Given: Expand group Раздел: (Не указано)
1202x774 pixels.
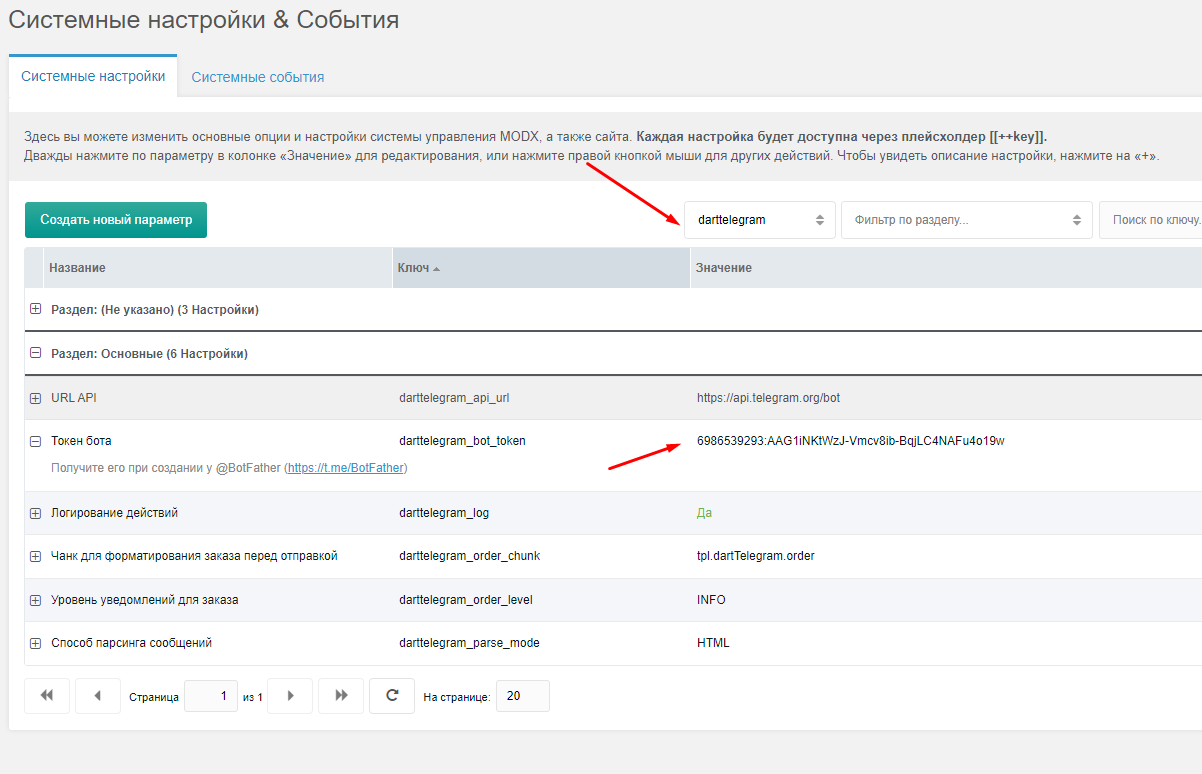Looking at the screenshot, I should pyautogui.click(x=35, y=310).
